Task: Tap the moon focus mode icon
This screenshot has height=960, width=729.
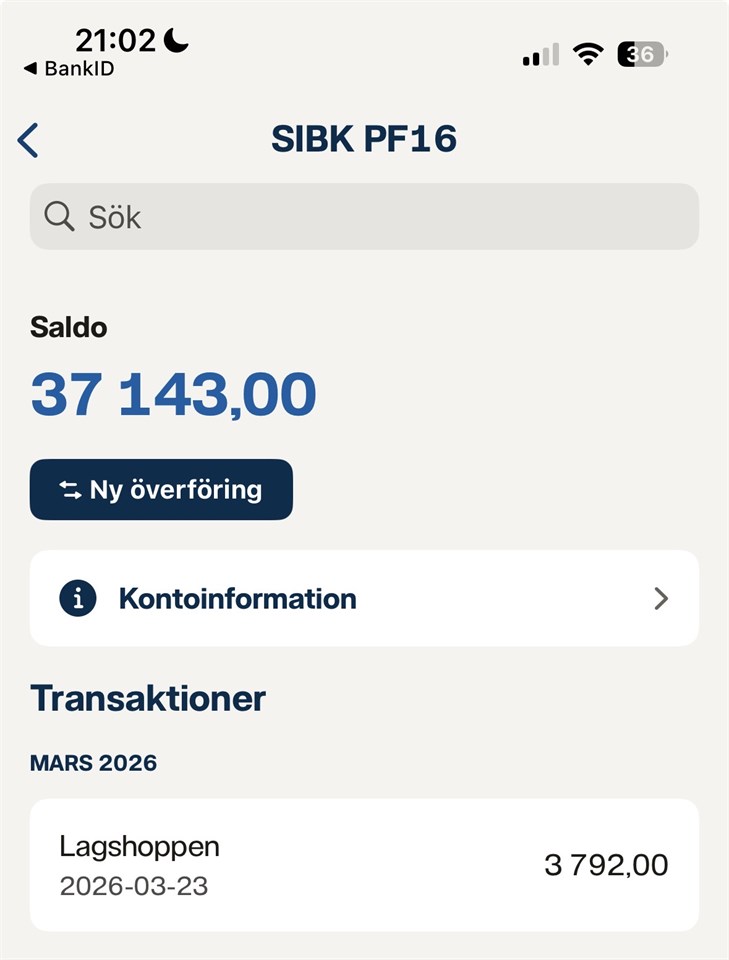Action: click(176, 40)
